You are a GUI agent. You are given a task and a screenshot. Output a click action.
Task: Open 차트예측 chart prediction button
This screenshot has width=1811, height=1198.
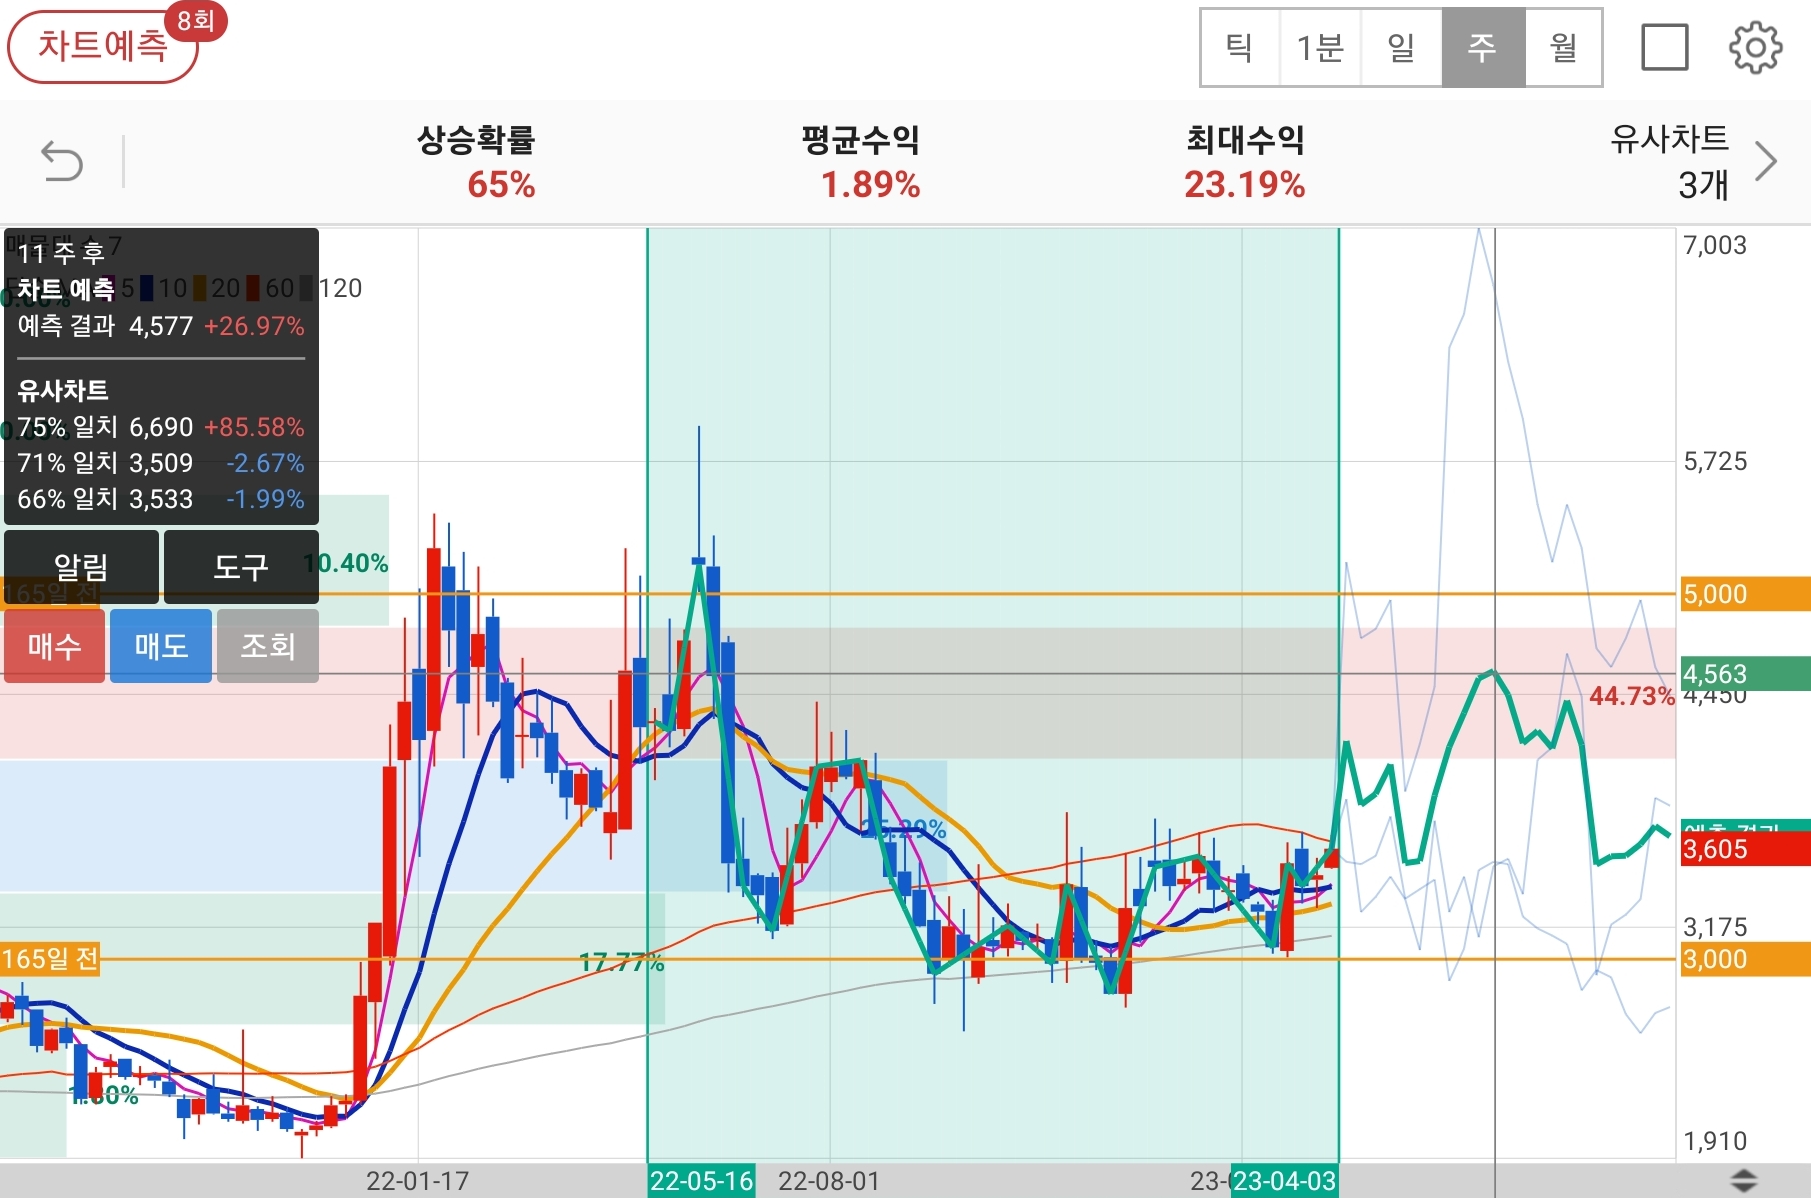click(x=103, y=46)
